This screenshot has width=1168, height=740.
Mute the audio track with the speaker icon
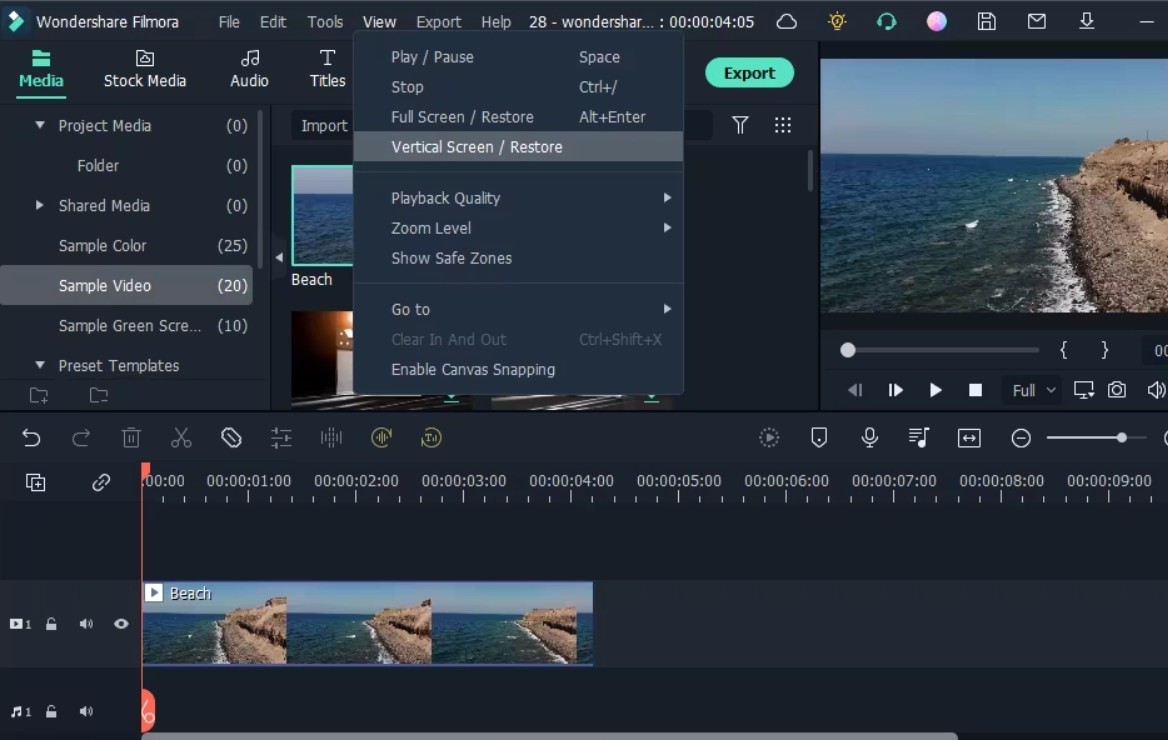point(86,711)
